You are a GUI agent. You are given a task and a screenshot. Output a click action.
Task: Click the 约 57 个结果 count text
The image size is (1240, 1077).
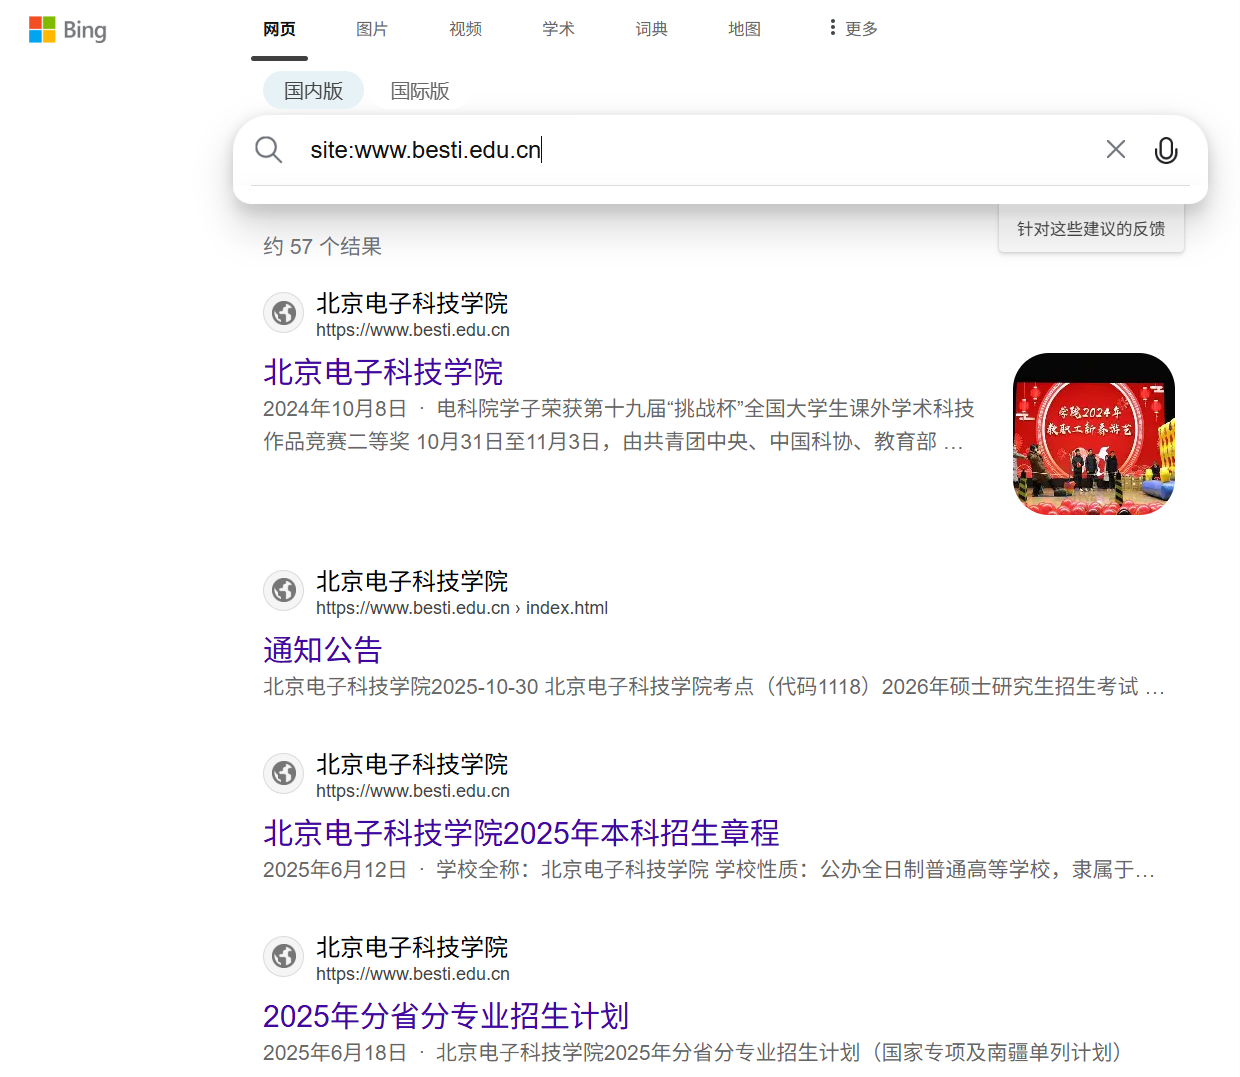(x=322, y=246)
